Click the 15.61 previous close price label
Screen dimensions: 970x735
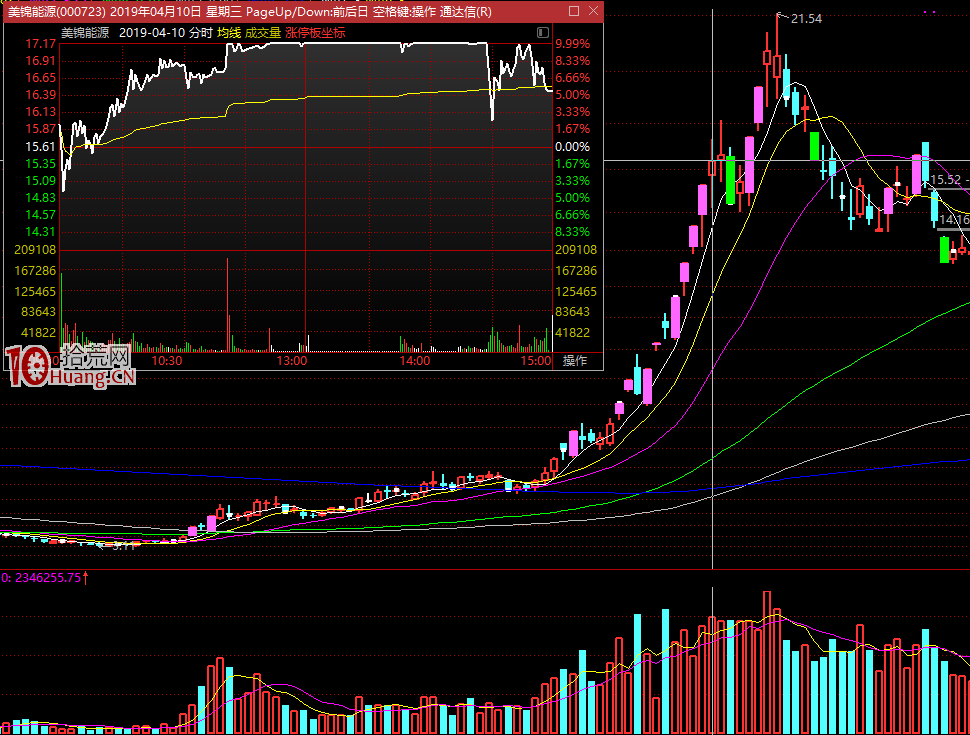coord(41,147)
